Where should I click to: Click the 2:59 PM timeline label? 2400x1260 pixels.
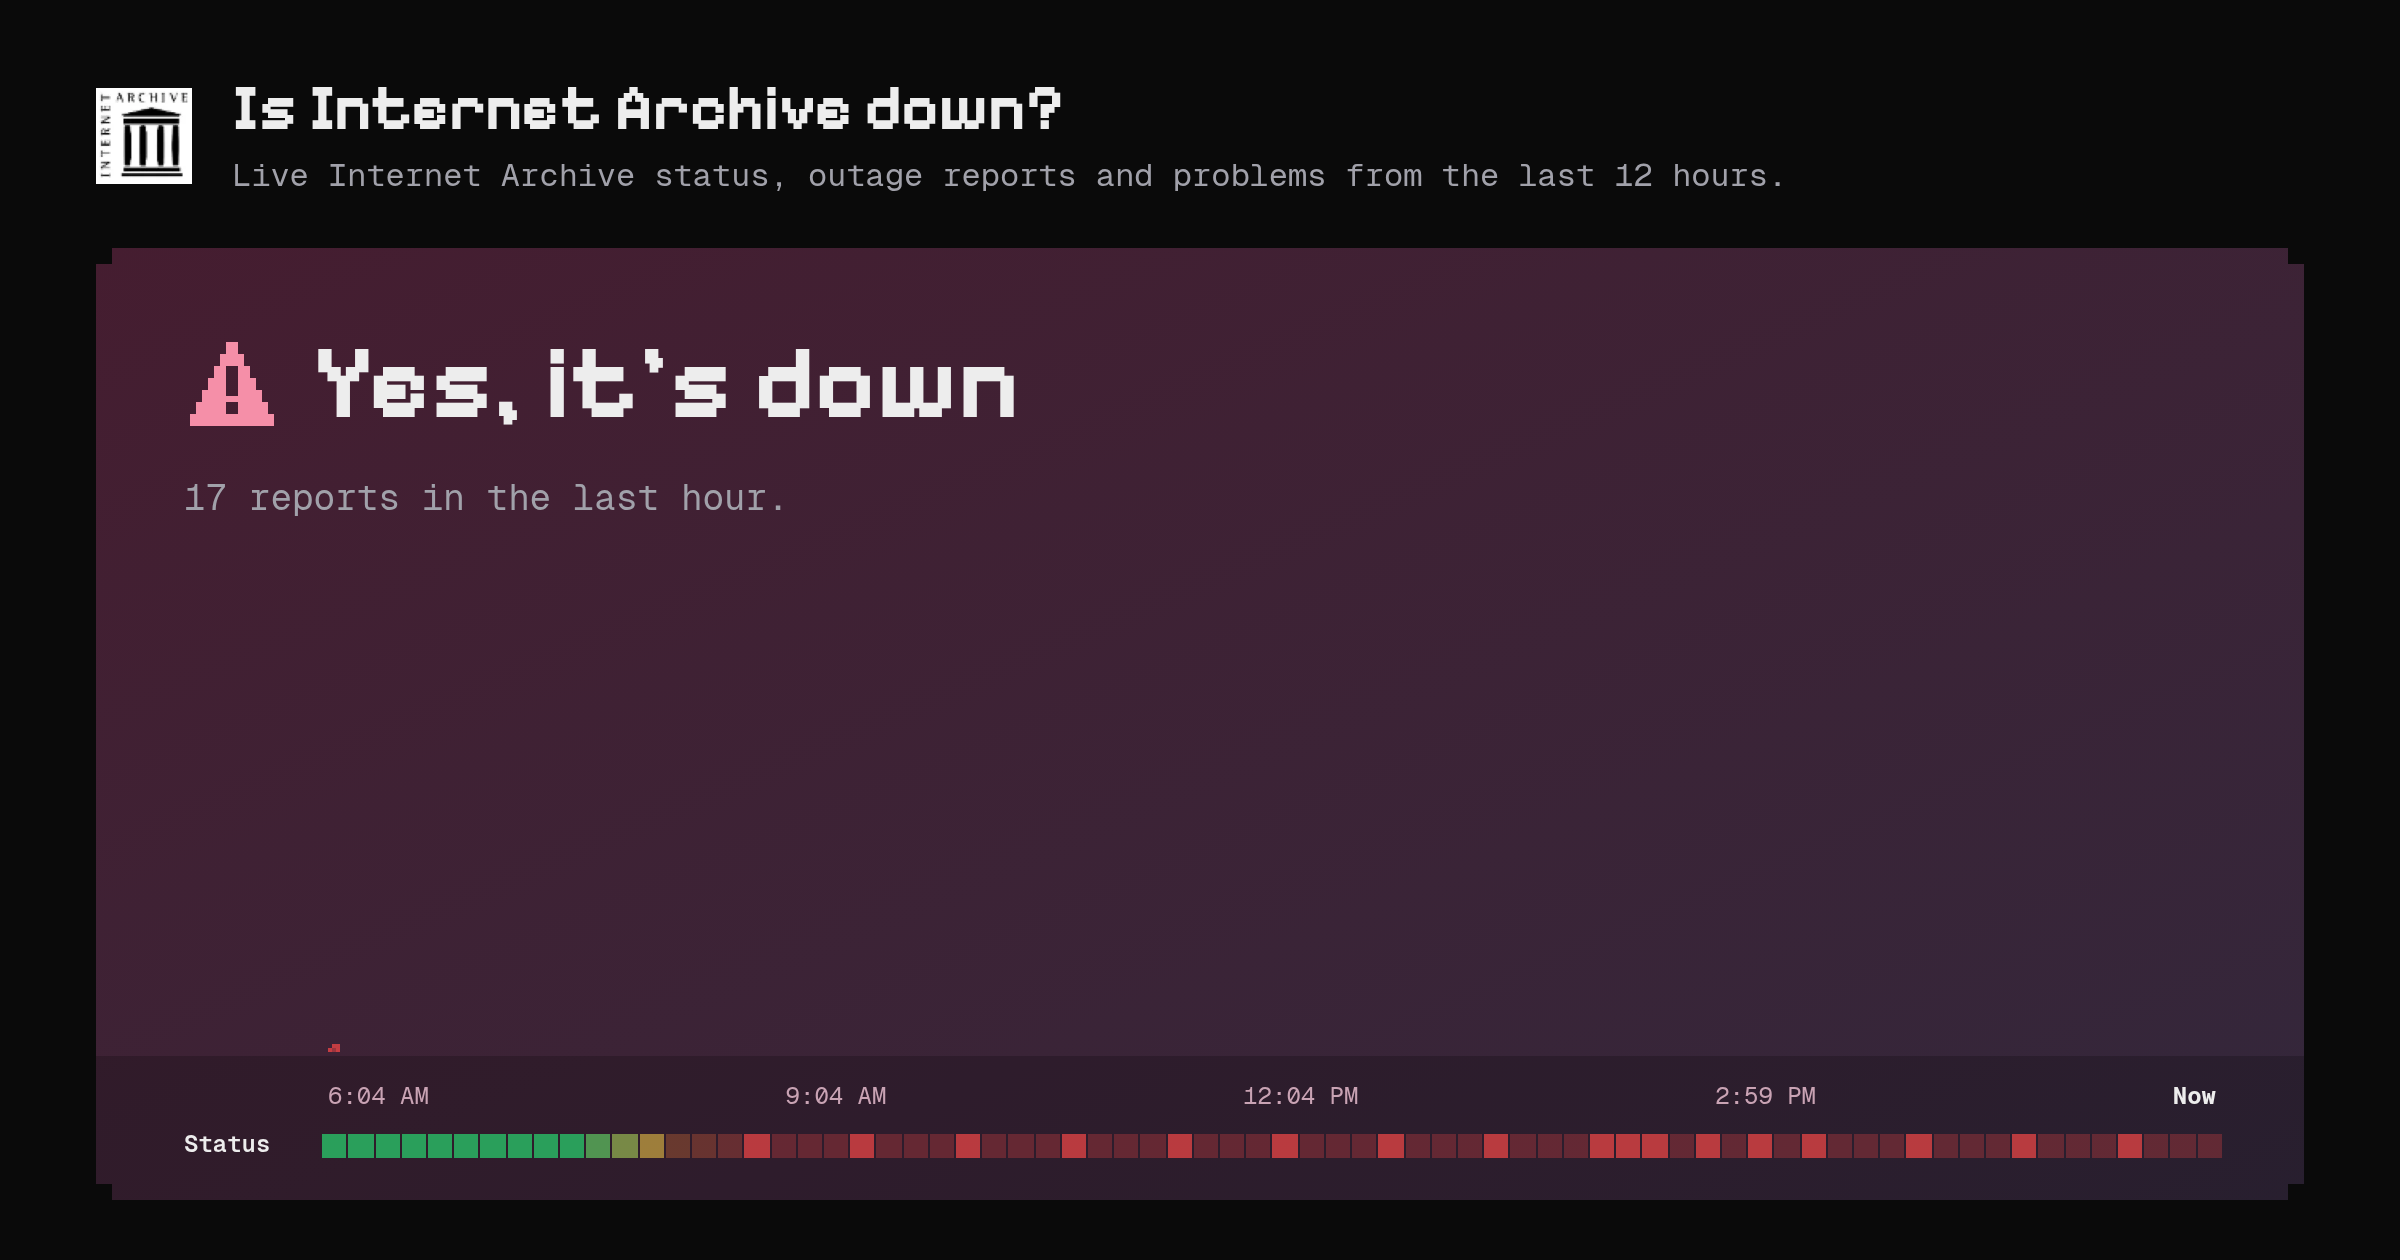pyautogui.click(x=1765, y=1096)
